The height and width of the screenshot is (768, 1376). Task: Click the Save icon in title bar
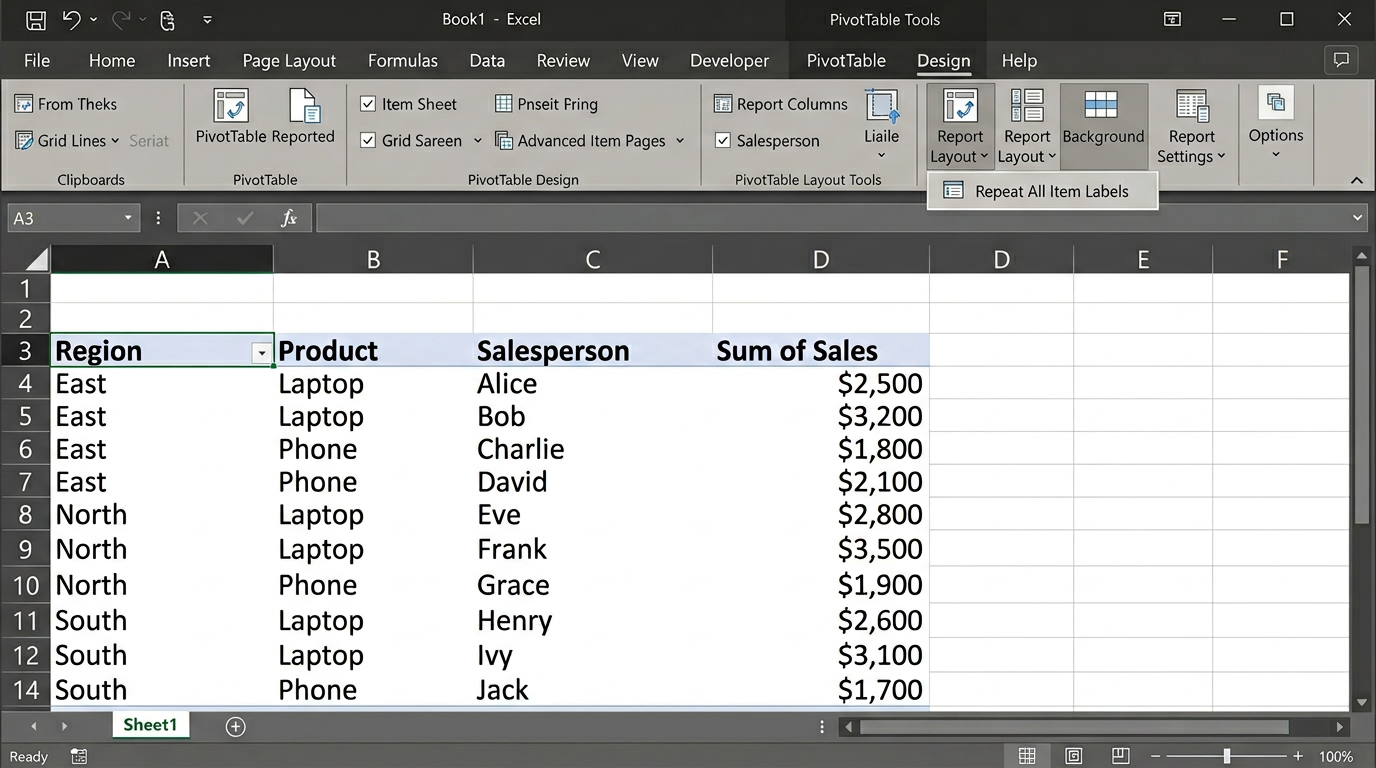[35, 20]
